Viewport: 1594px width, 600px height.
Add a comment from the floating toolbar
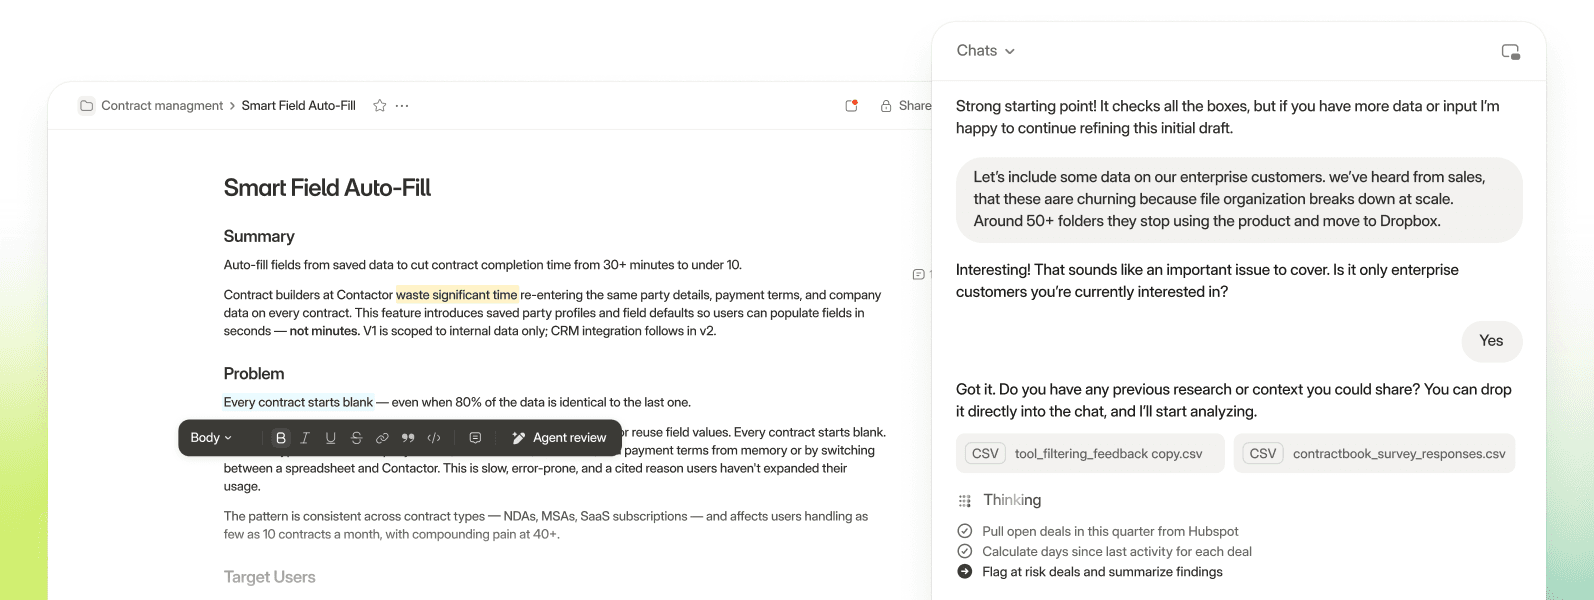coord(475,438)
